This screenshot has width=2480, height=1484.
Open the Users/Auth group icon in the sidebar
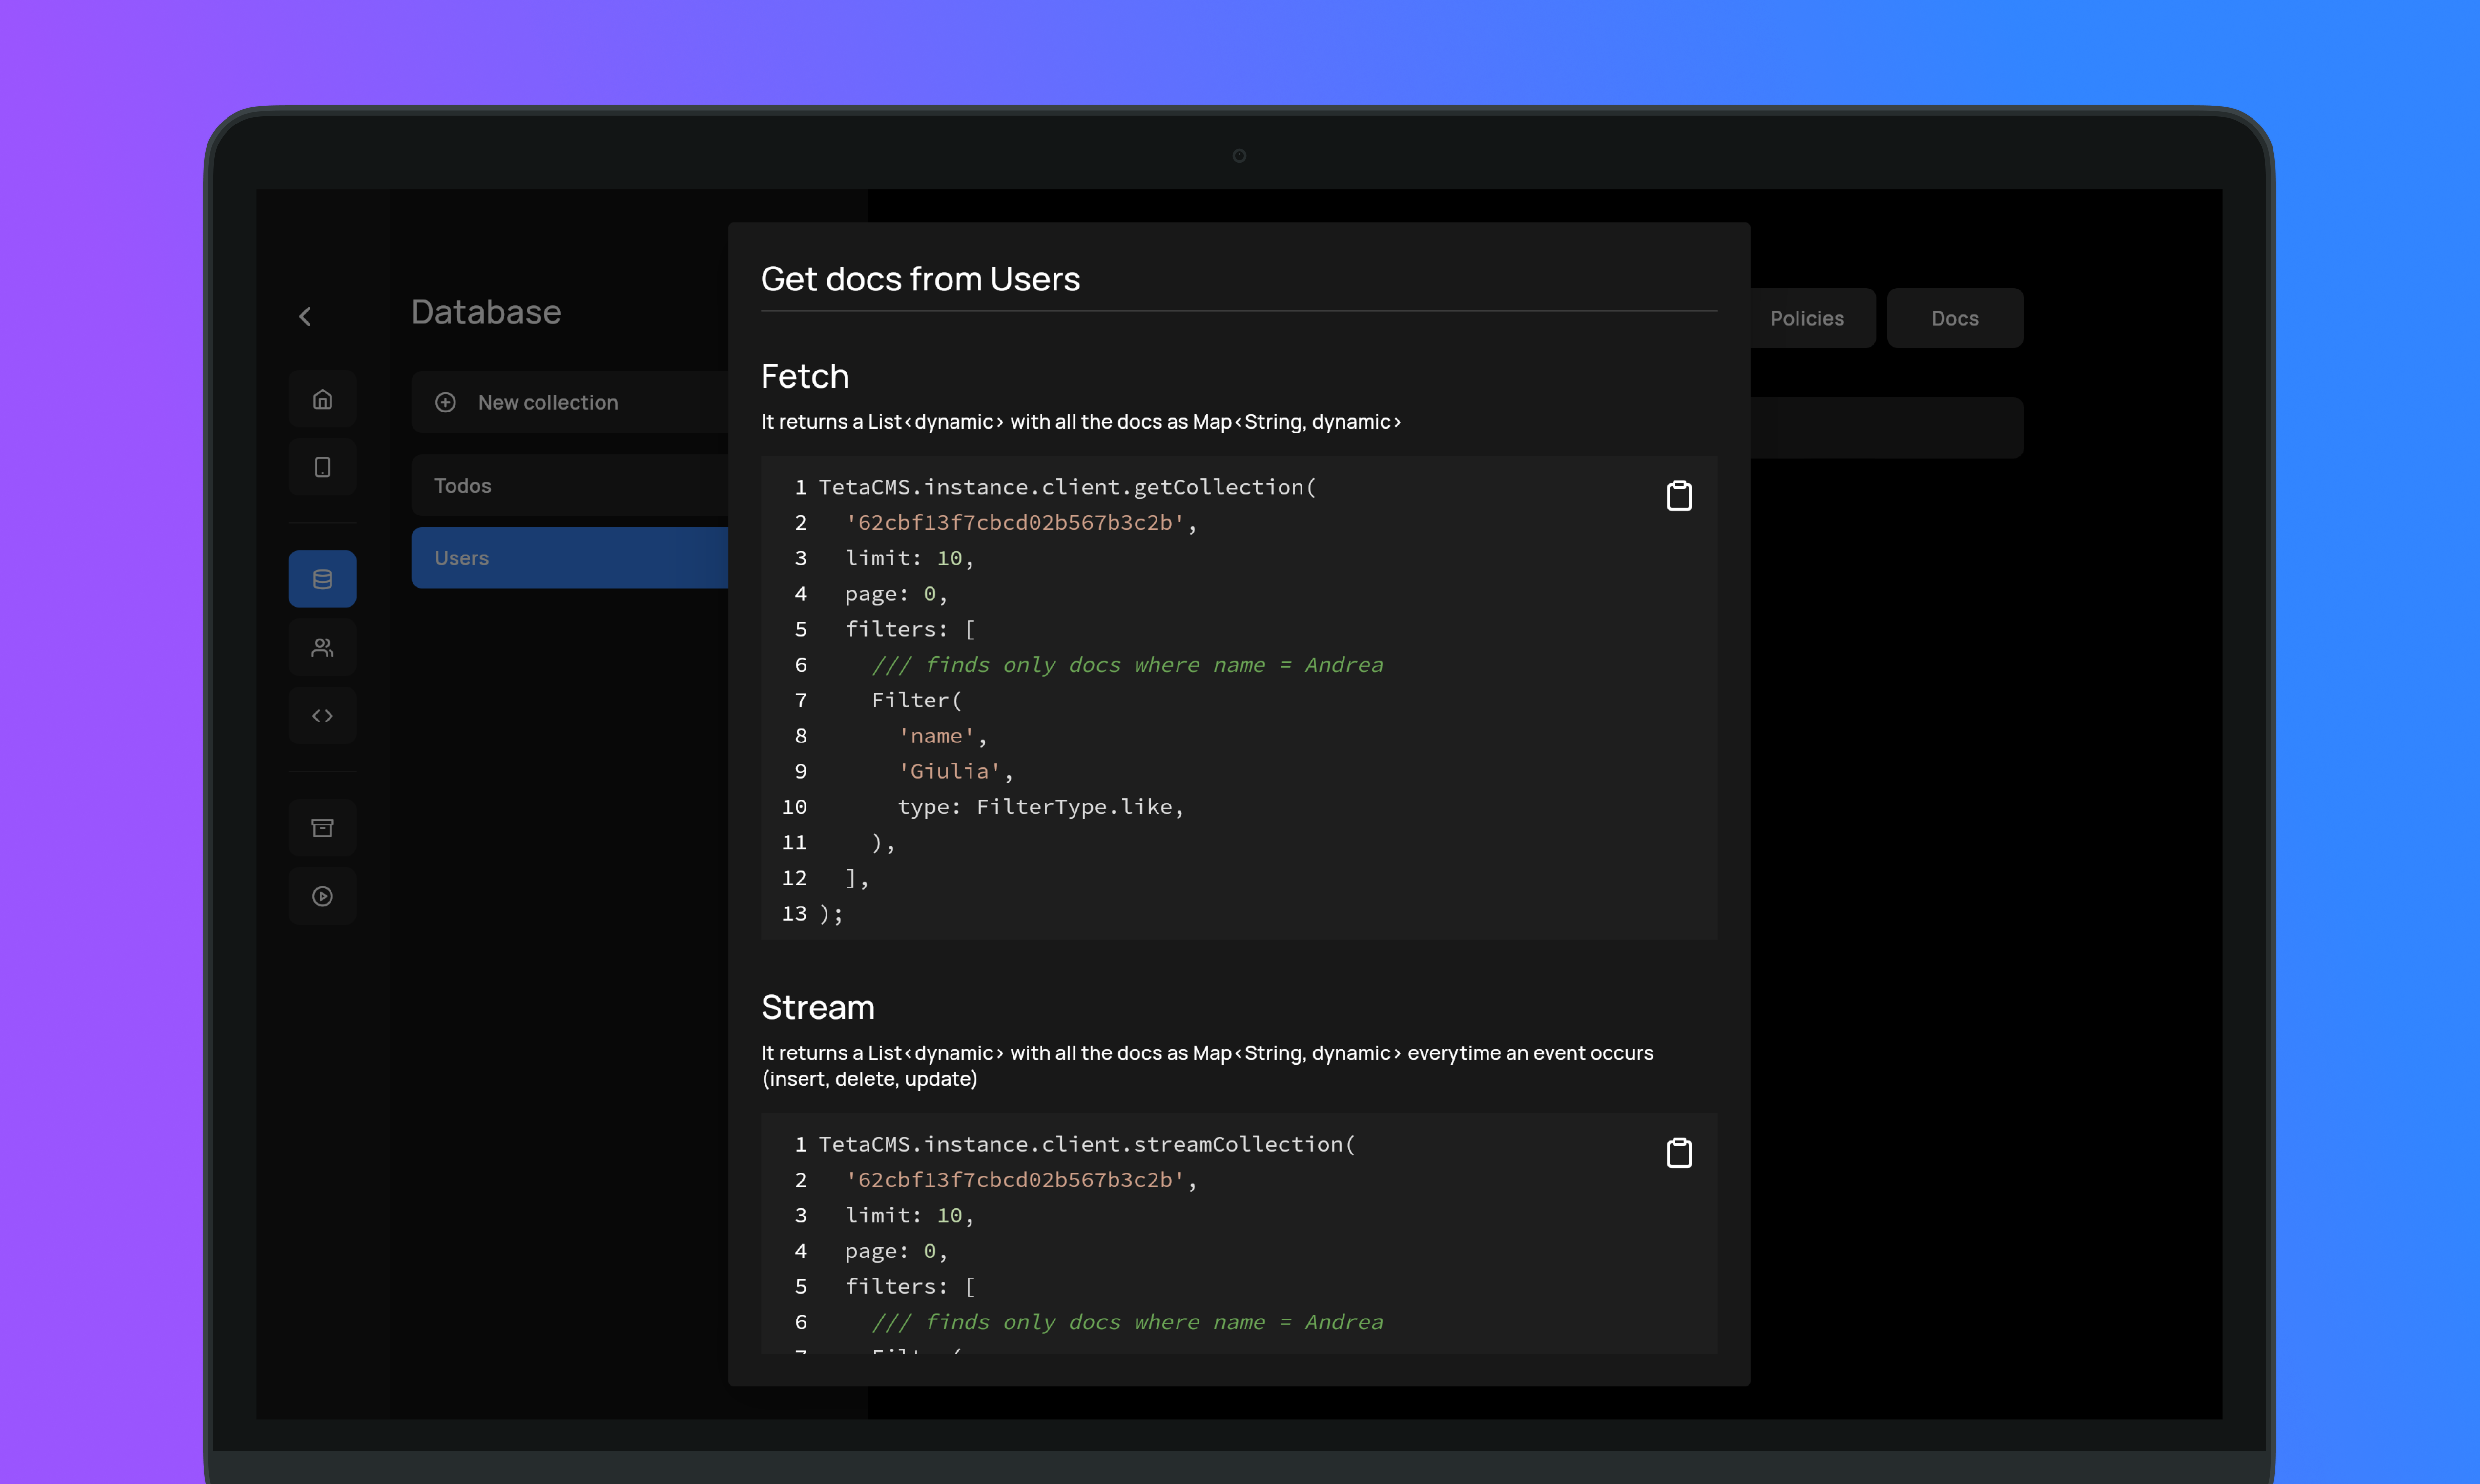click(x=322, y=647)
